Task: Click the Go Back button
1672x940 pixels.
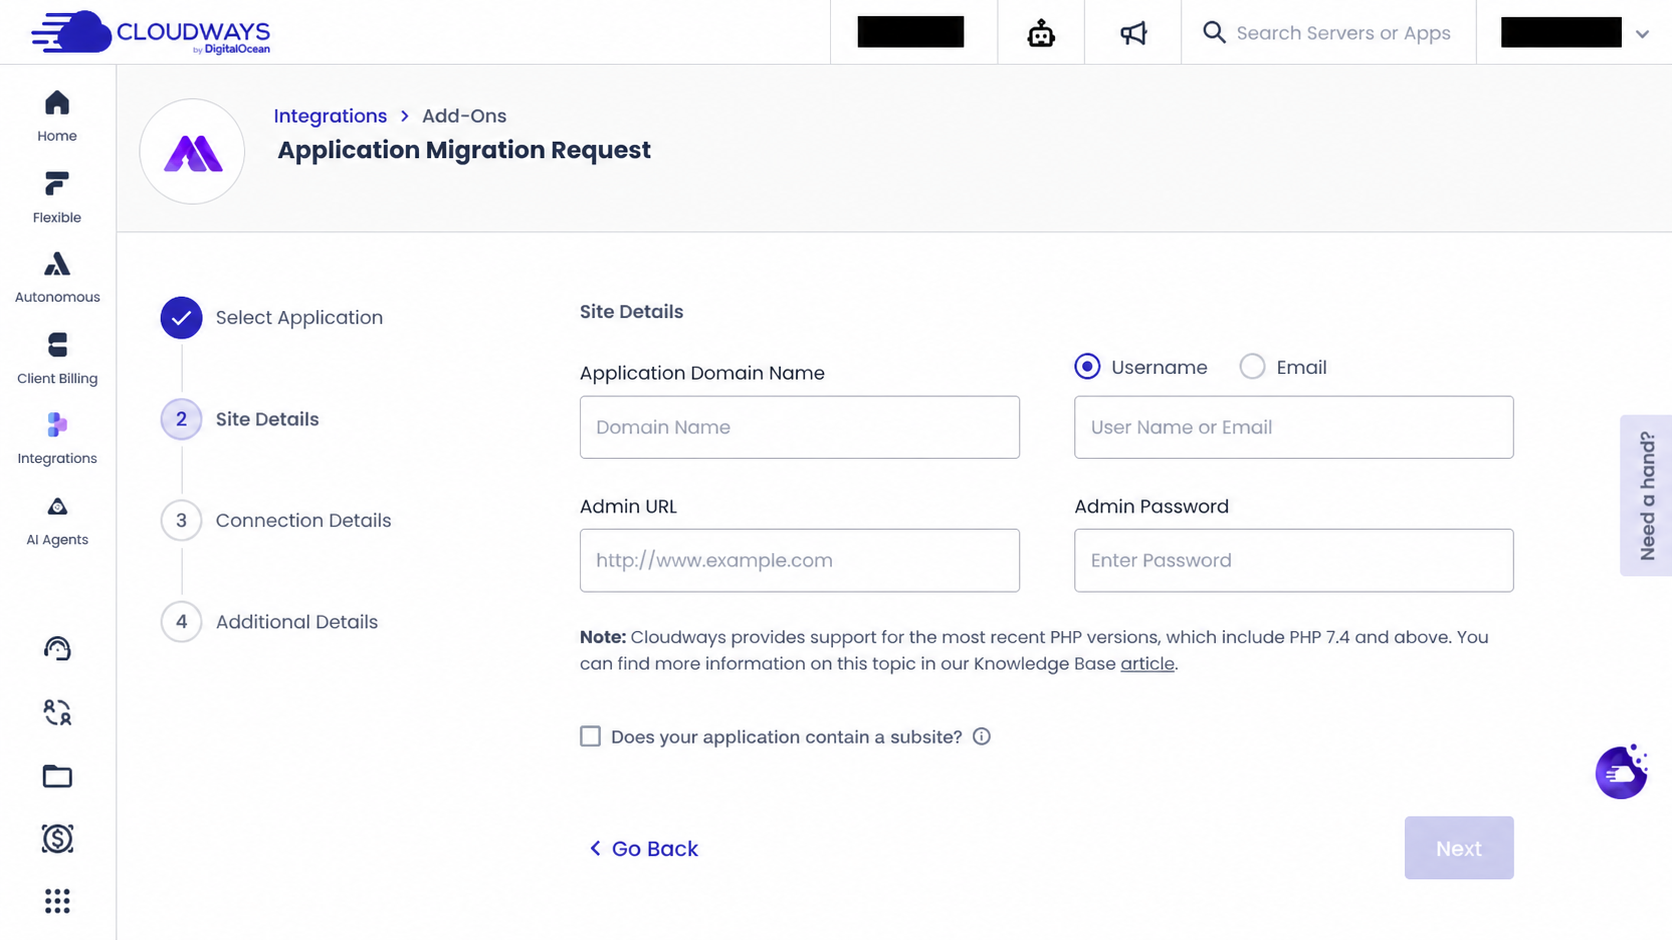Action: (x=643, y=848)
